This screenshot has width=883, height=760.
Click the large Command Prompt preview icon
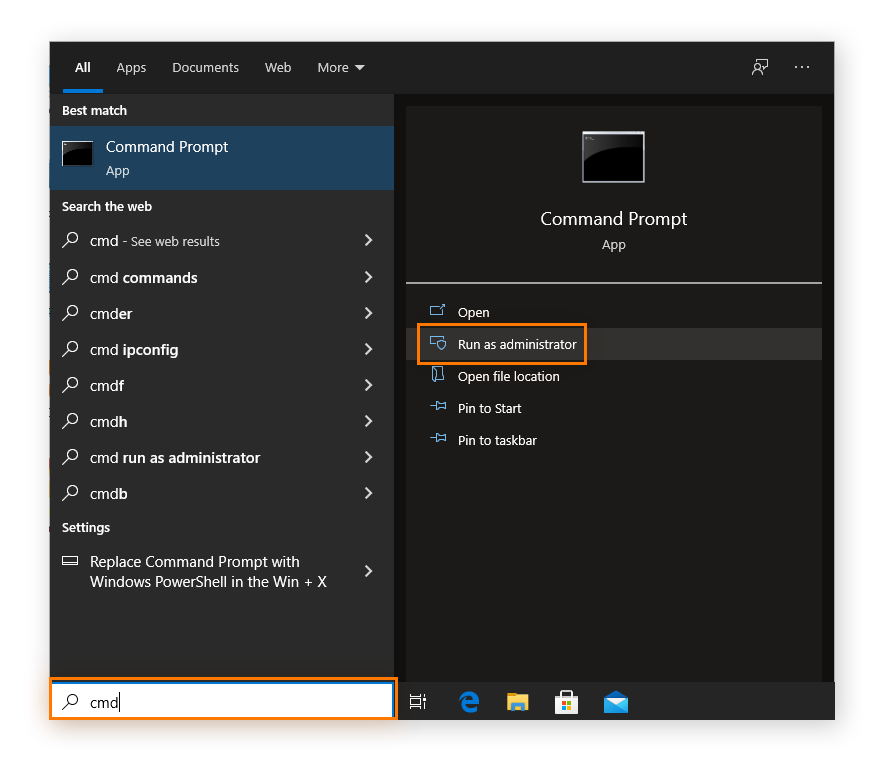(x=613, y=157)
